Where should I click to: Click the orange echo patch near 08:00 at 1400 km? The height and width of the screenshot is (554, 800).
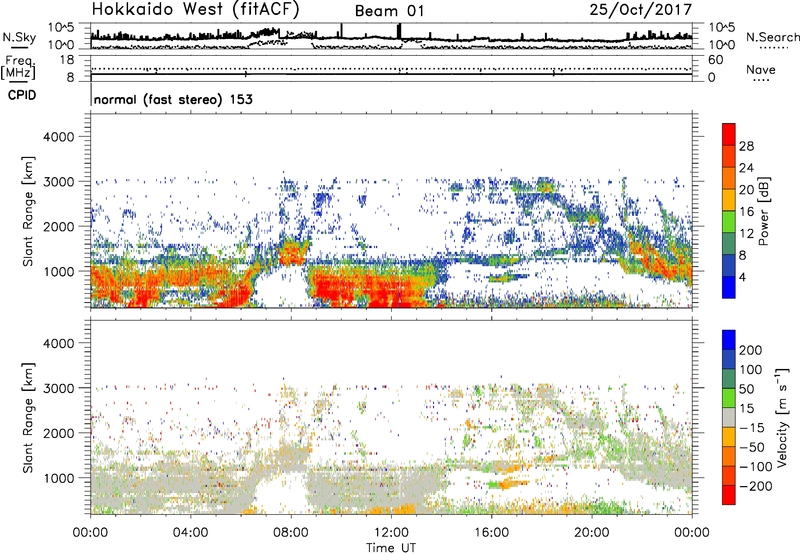click(x=292, y=253)
